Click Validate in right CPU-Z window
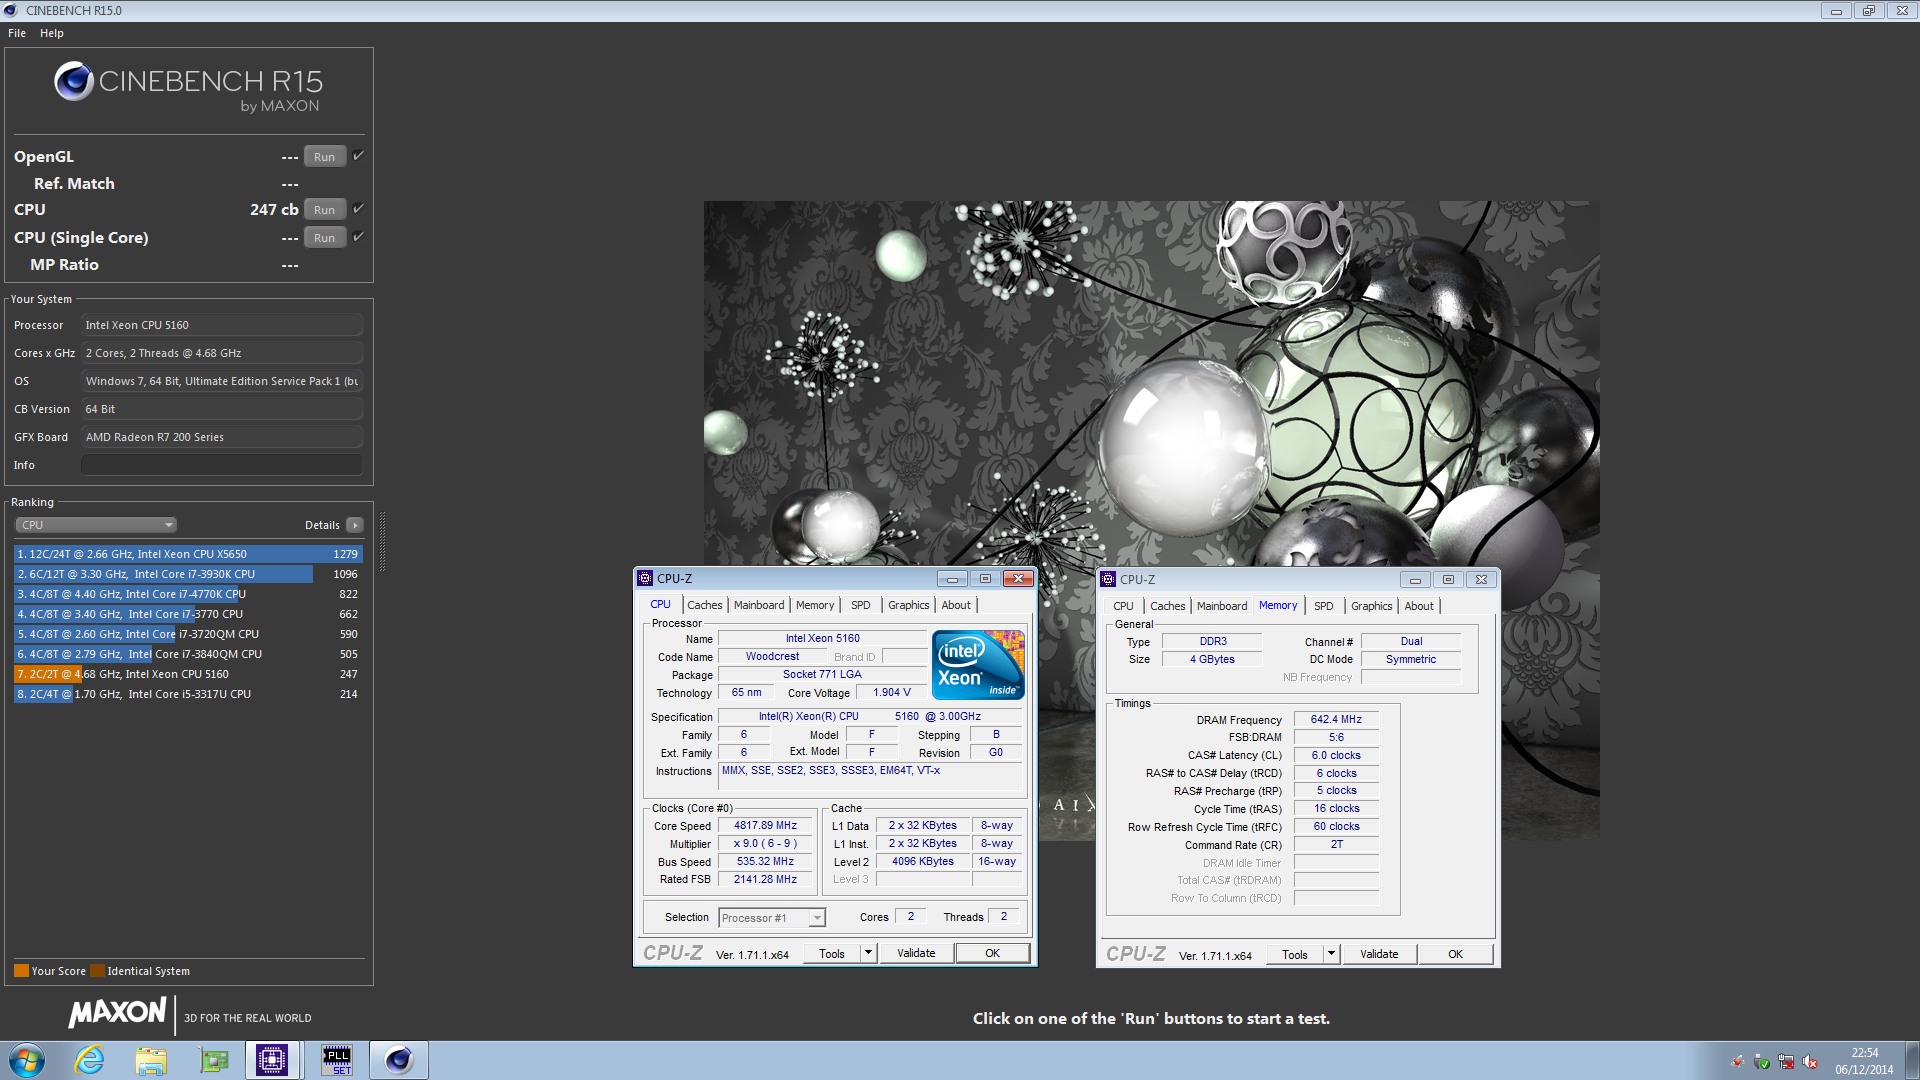 point(1379,954)
